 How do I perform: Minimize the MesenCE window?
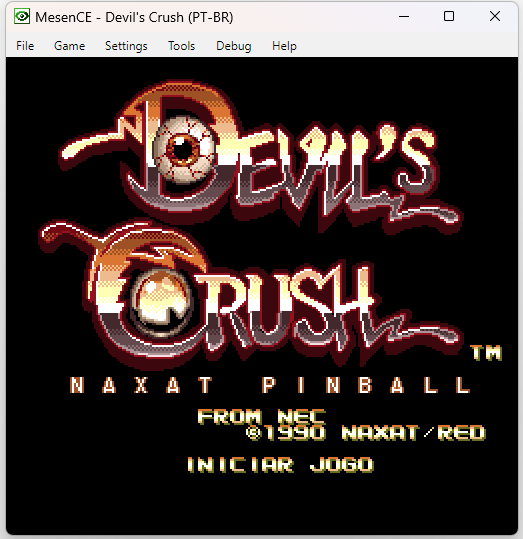point(404,16)
